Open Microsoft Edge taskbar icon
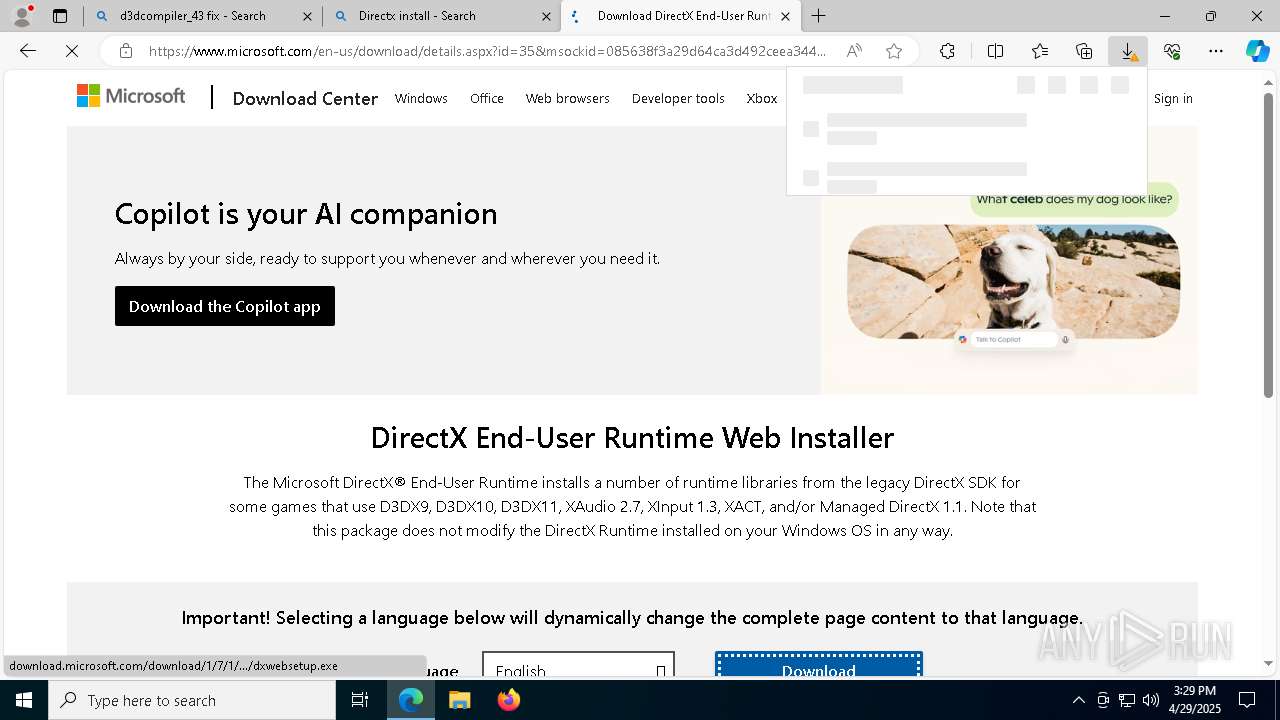 pos(411,700)
